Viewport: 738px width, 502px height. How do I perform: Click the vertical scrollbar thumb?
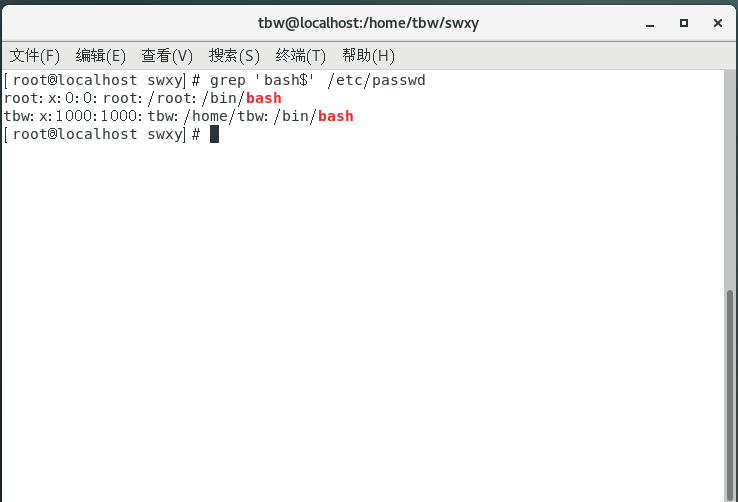(x=730, y=395)
